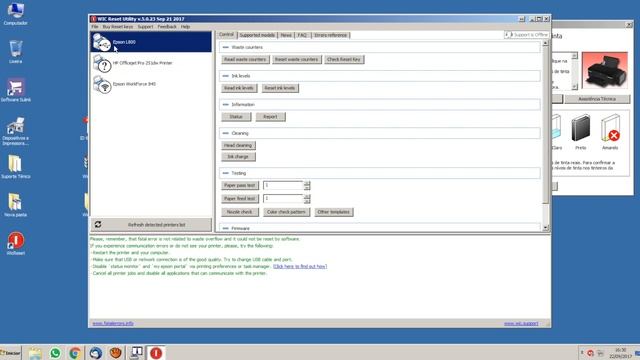Open Chrome from the taskbar
Viewport: 640px width, 360px height.
[x=75, y=353]
